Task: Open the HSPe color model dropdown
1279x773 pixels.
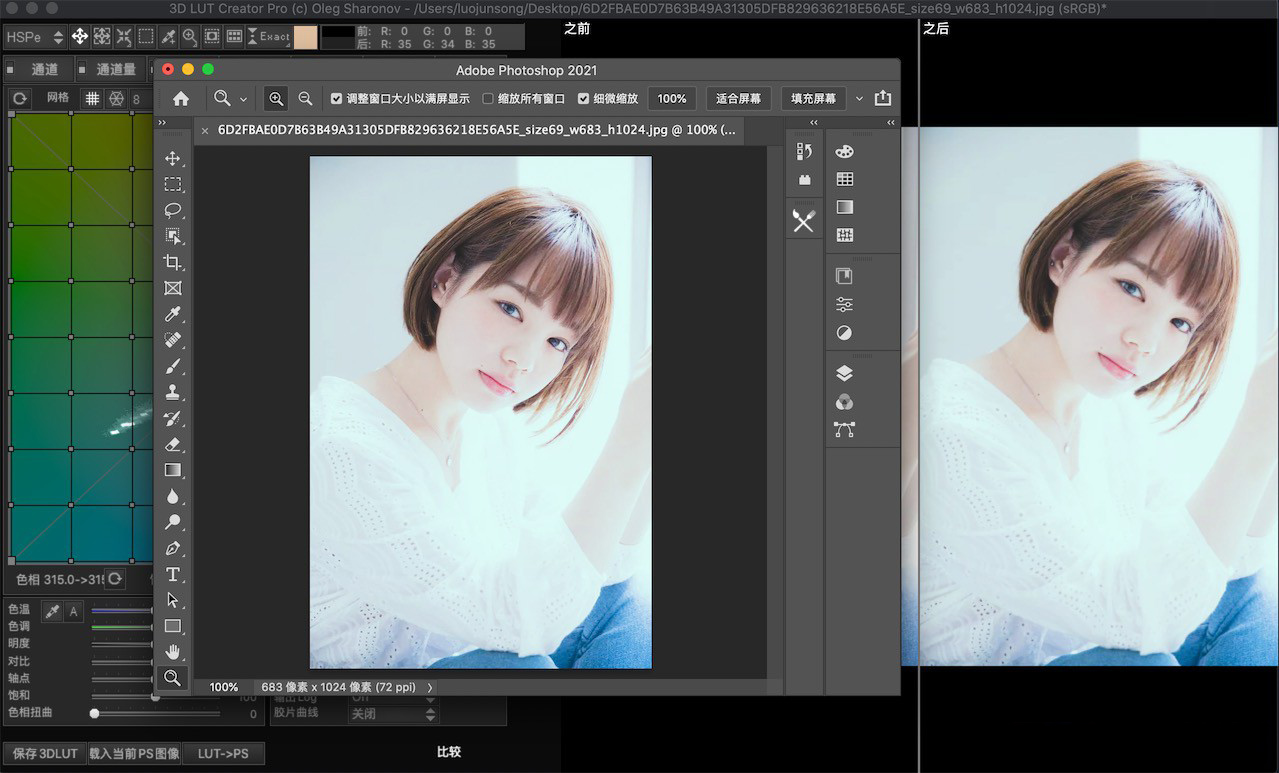Action: [x=35, y=37]
